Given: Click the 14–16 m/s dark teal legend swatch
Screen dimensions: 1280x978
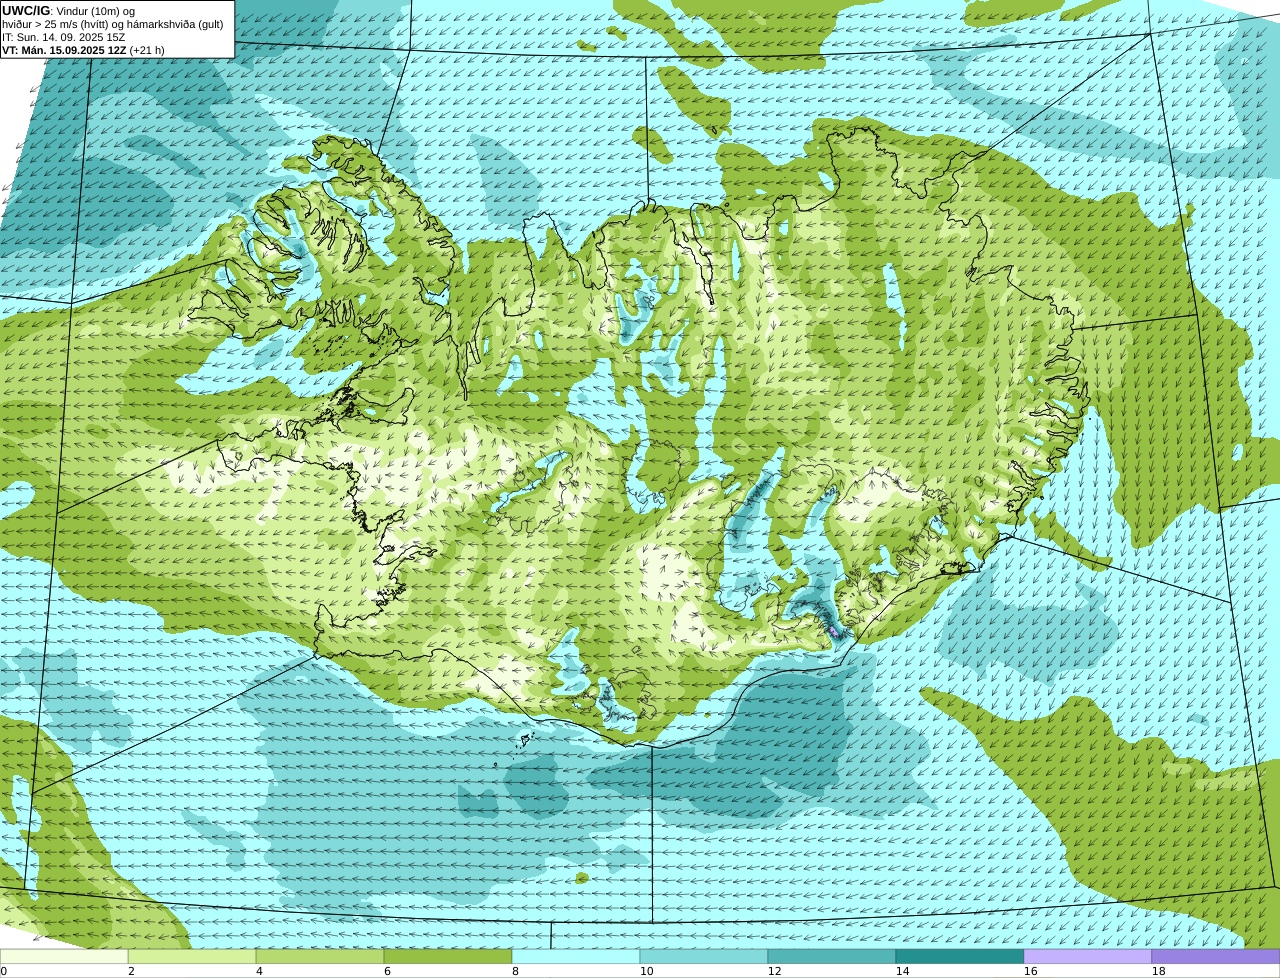Looking at the screenshot, I should tap(960, 956).
